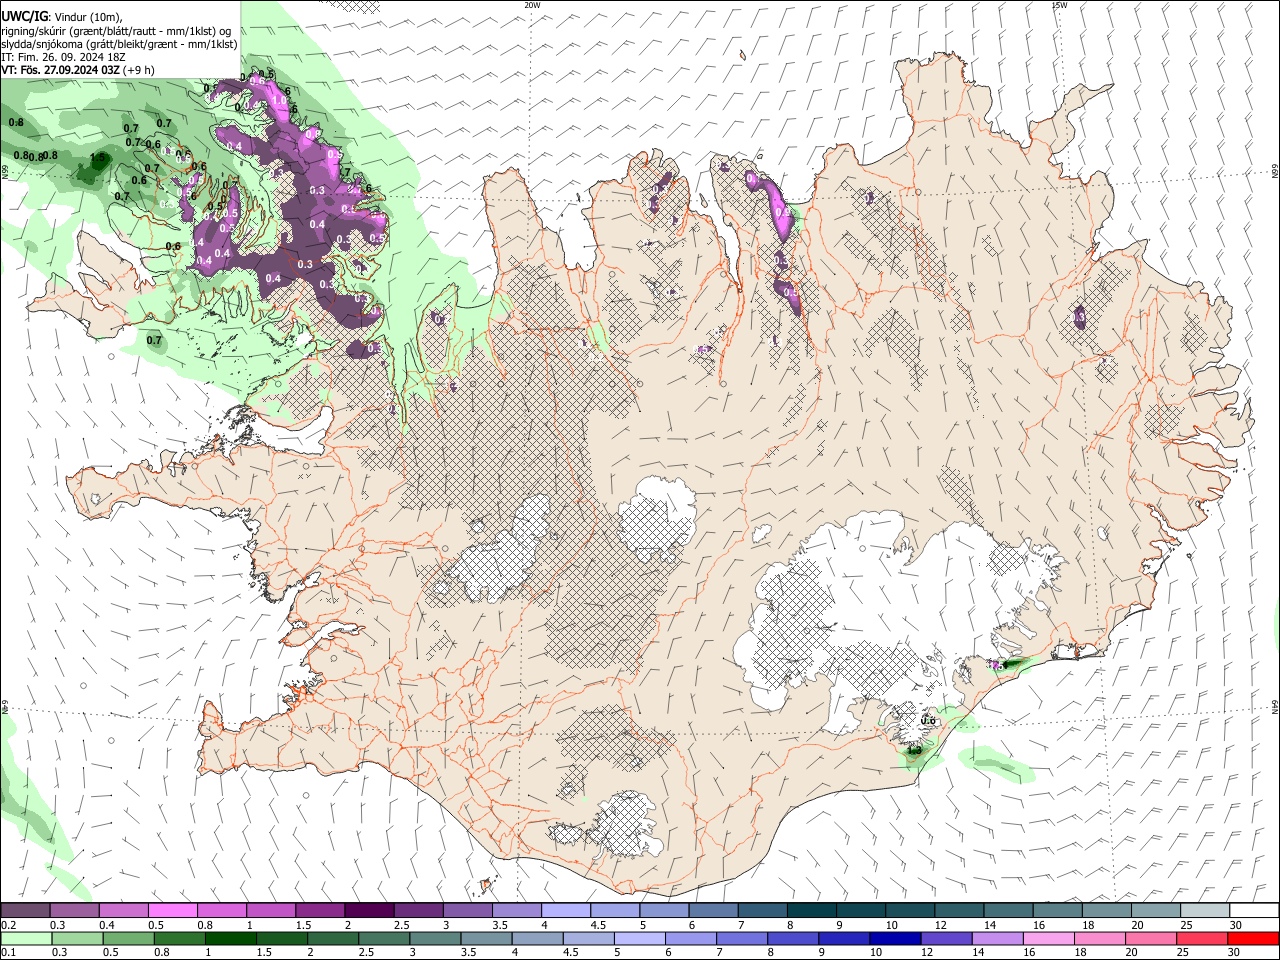Select the medium green 0.5–0.8 lower legend swatch
The image size is (1280, 960).
point(128,938)
